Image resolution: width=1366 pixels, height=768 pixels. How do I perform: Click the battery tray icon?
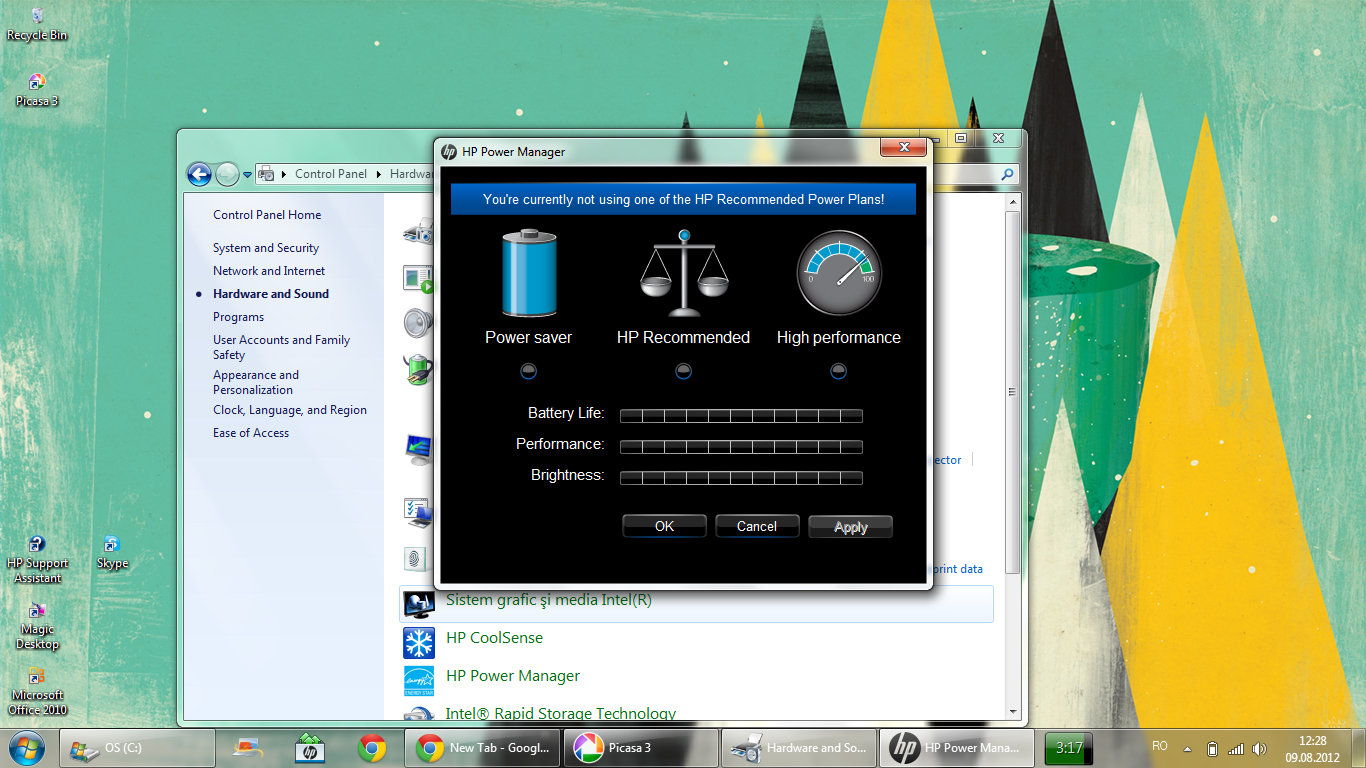click(x=1213, y=748)
